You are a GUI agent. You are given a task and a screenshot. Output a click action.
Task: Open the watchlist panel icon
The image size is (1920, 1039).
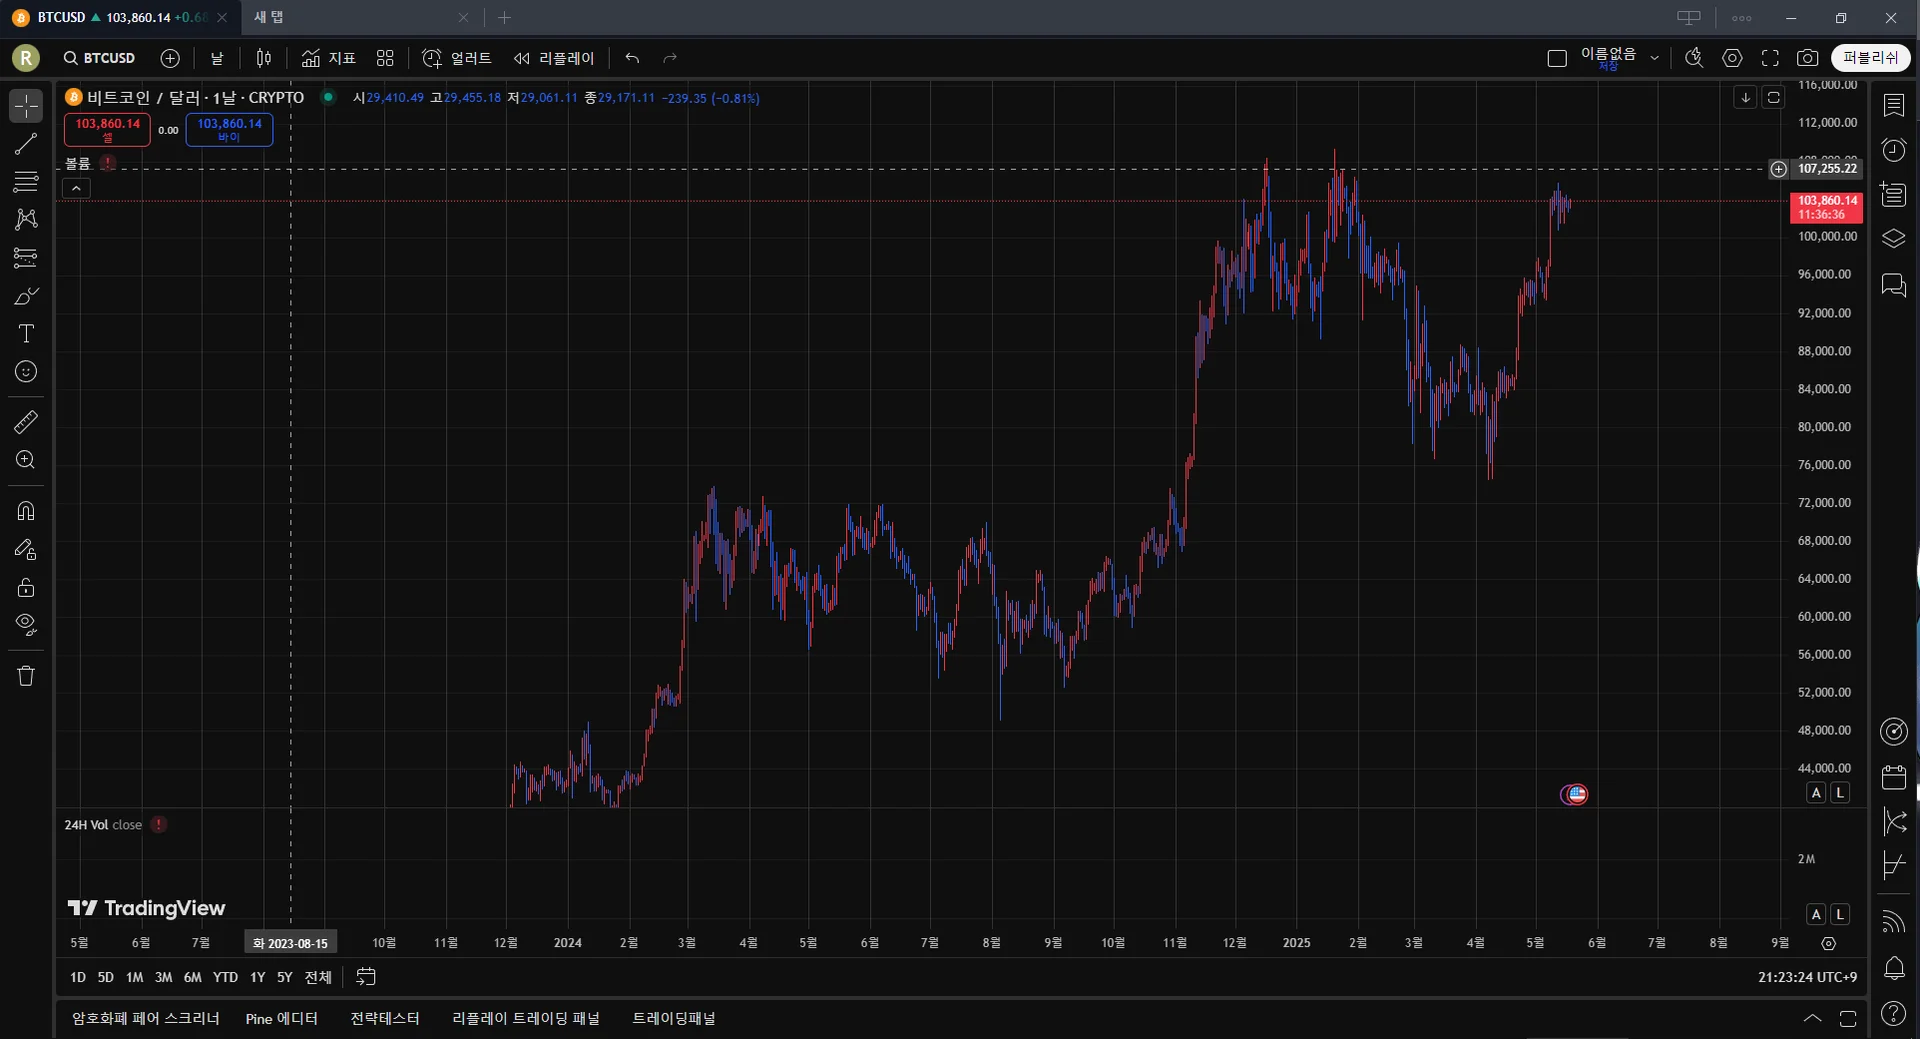click(x=1894, y=105)
